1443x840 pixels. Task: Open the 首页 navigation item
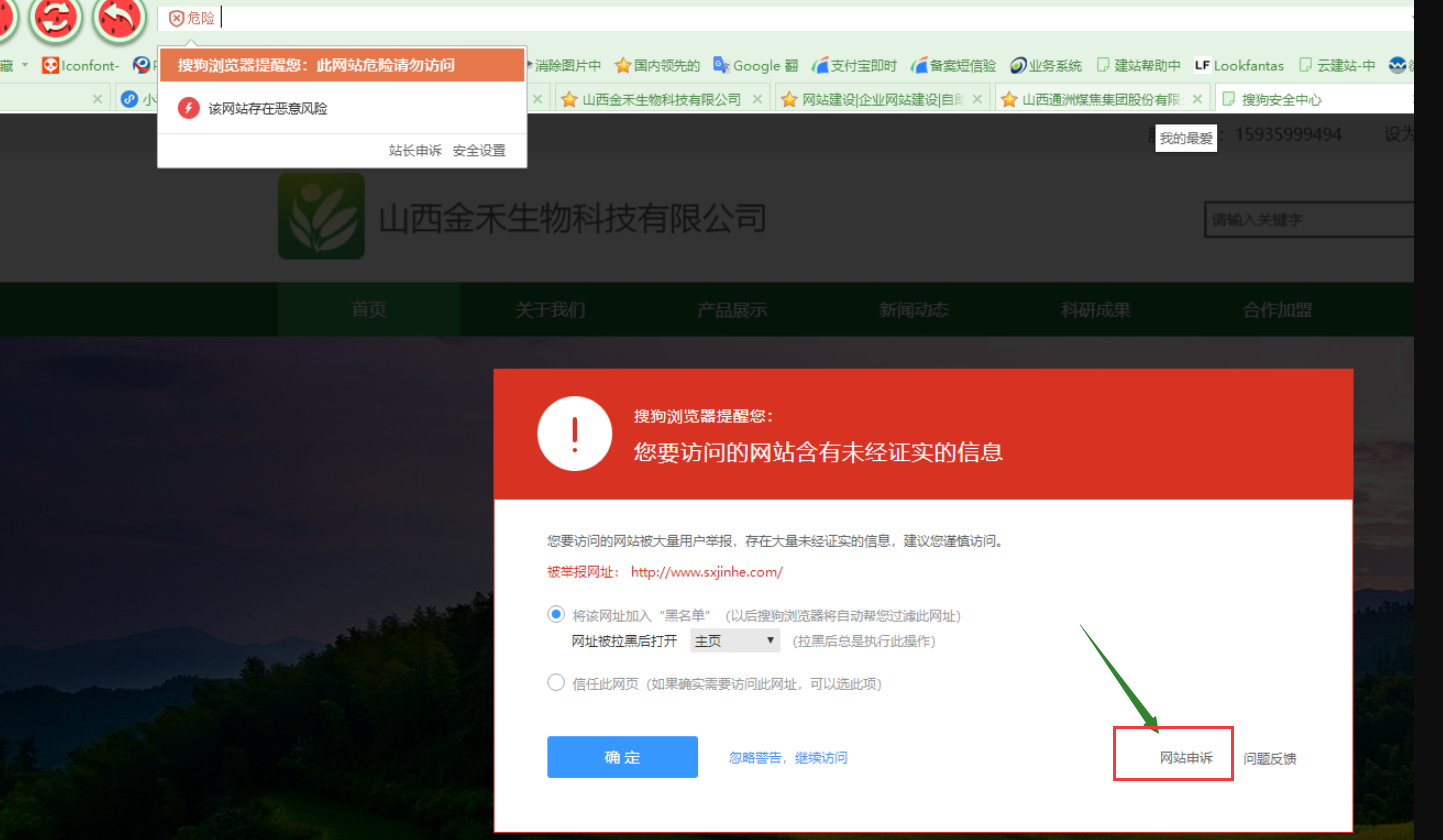369,310
